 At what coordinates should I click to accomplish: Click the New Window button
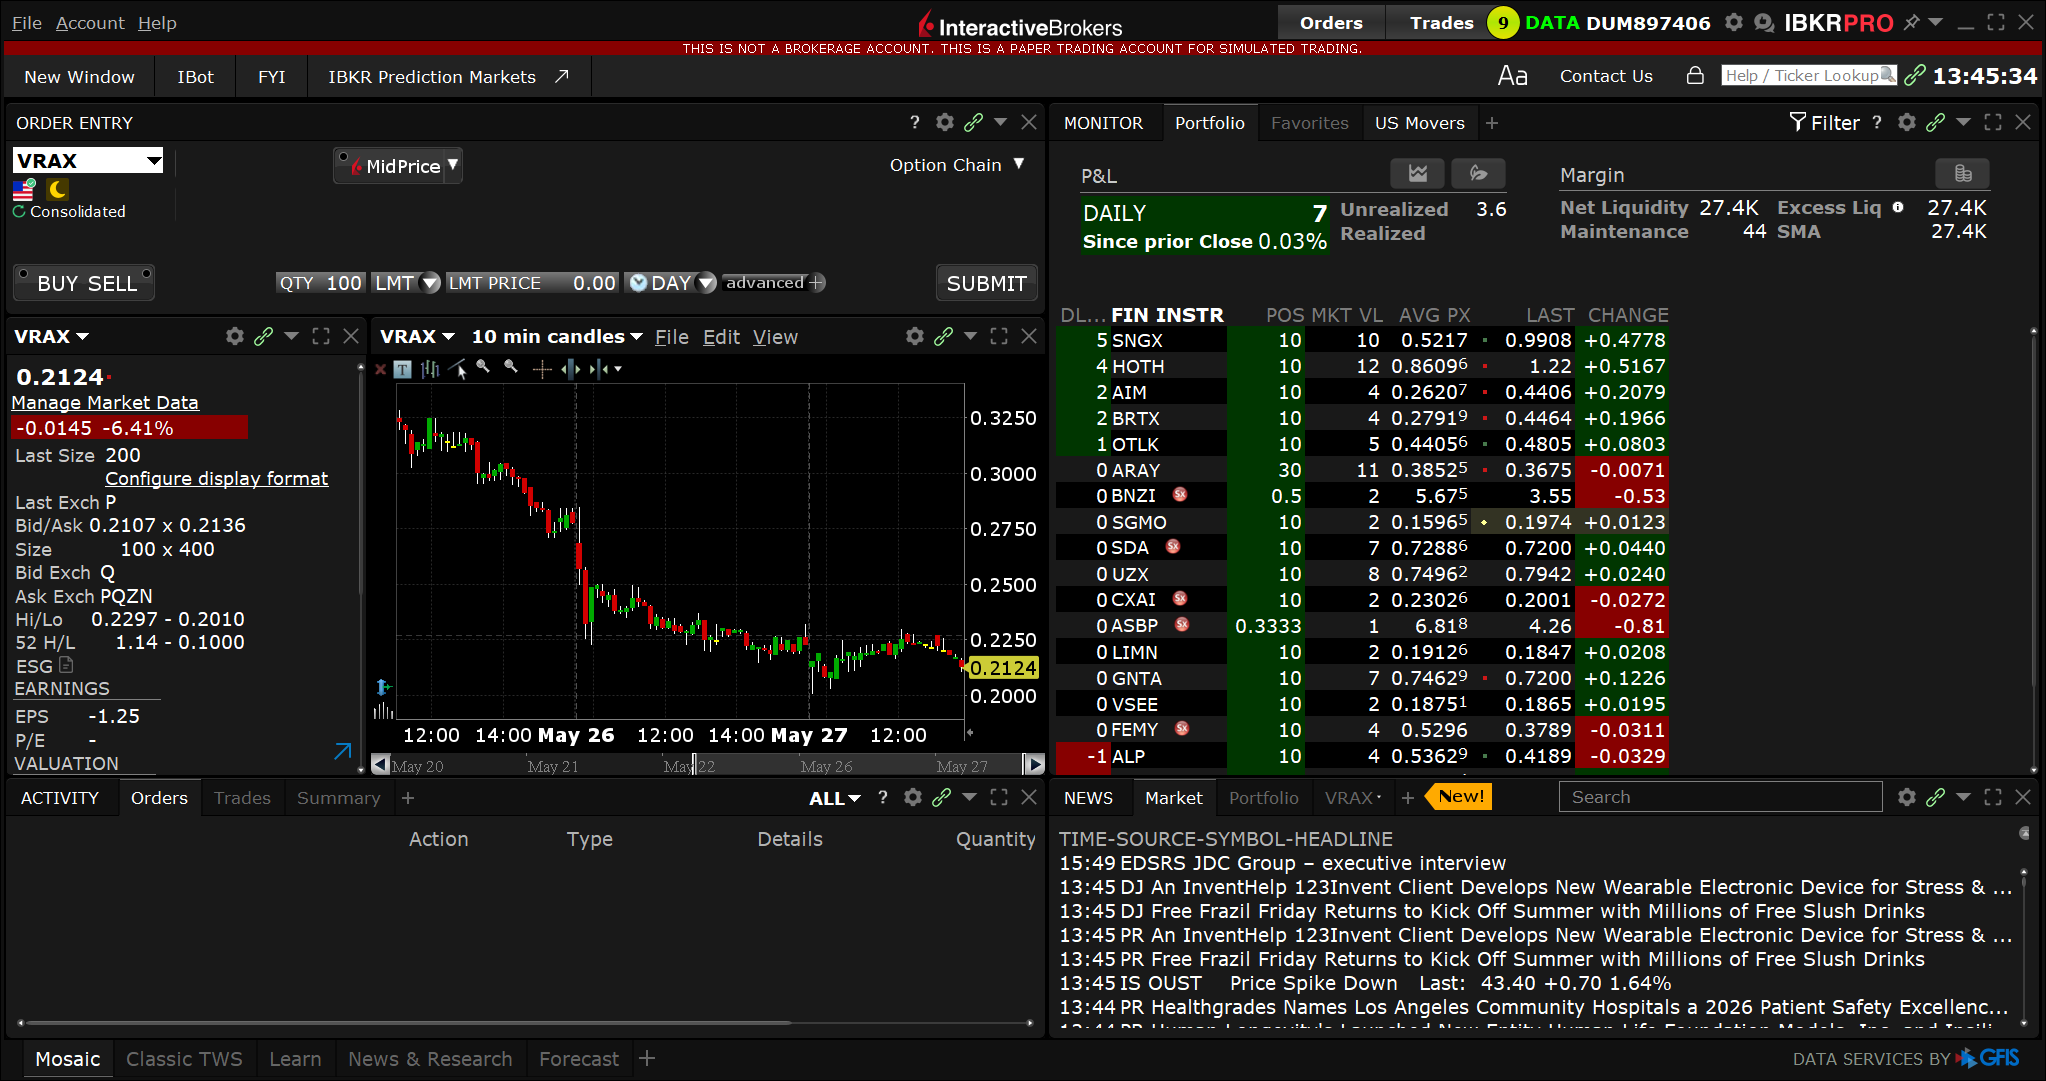click(79, 77)
